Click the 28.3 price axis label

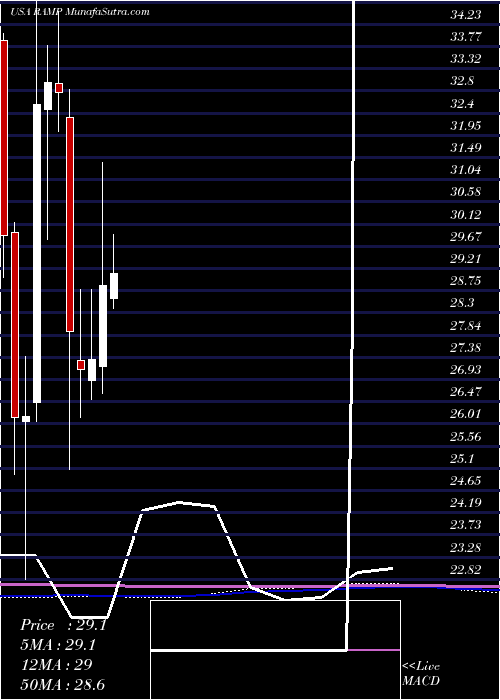coord(462,304)
